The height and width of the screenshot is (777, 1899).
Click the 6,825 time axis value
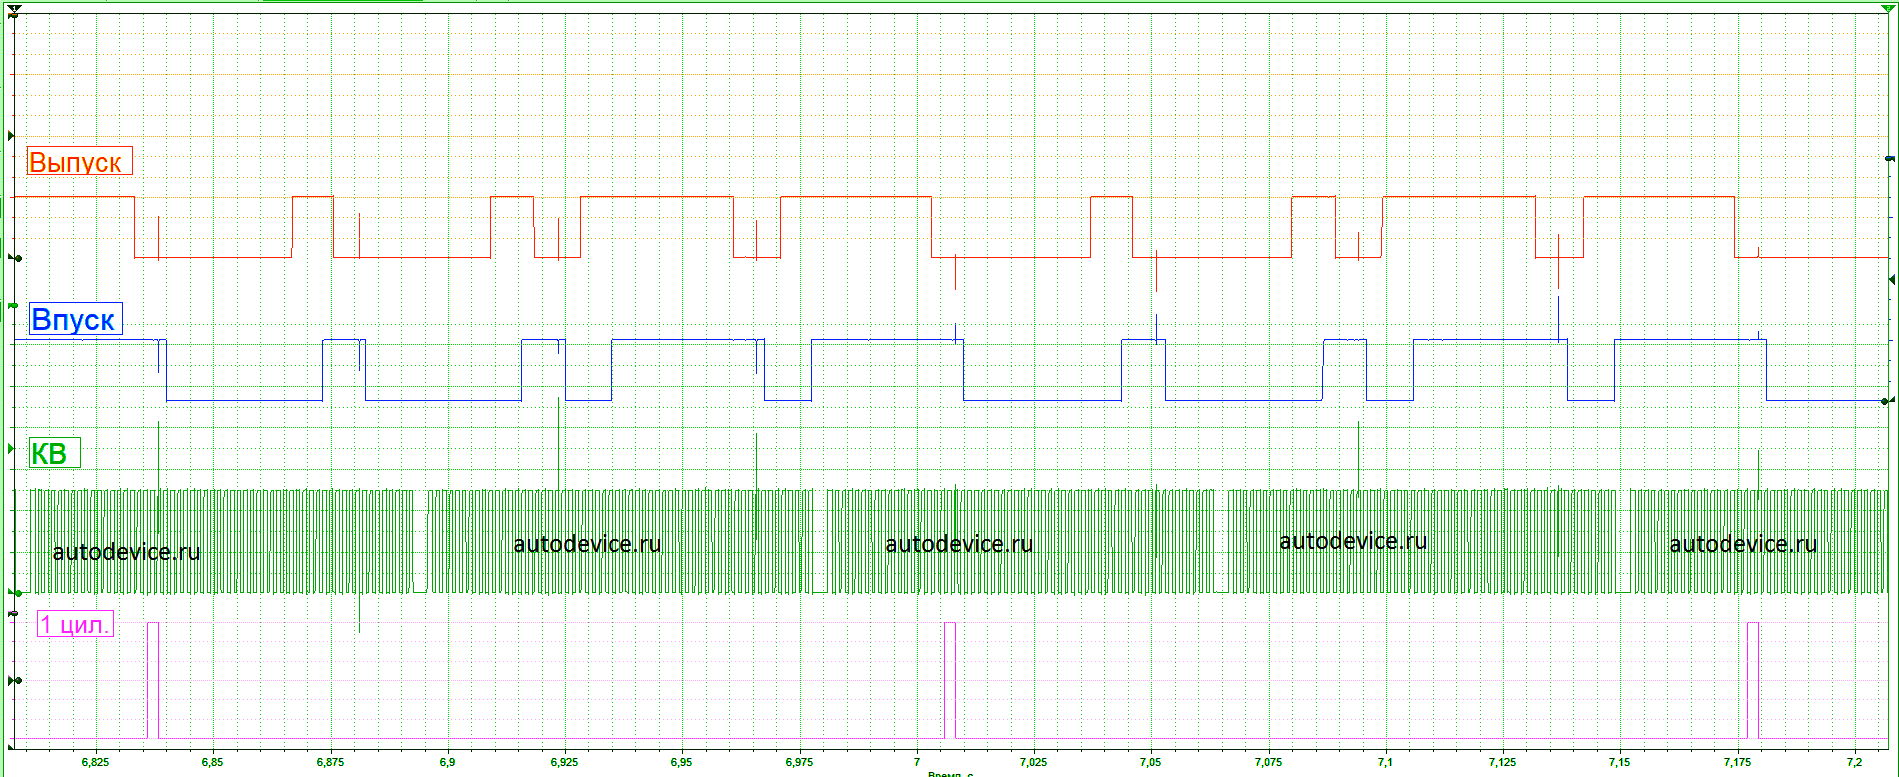(95, 763)
